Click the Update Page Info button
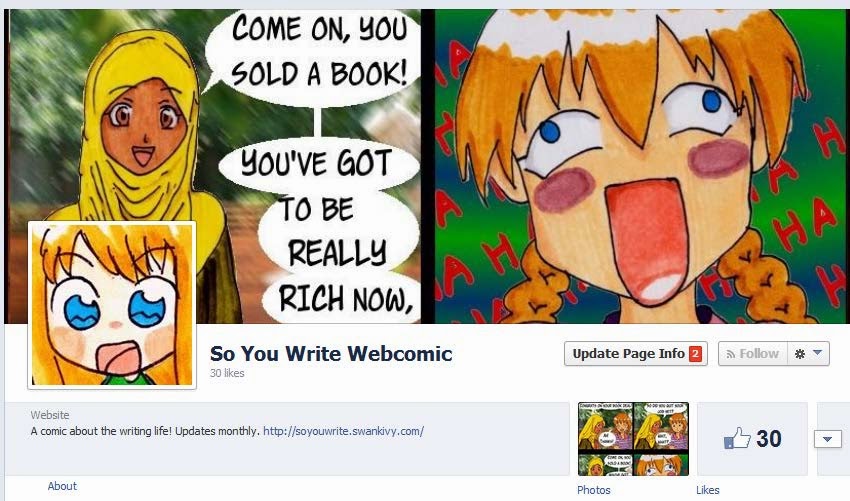This screenshot has height=501, width=850. [636, 354]
